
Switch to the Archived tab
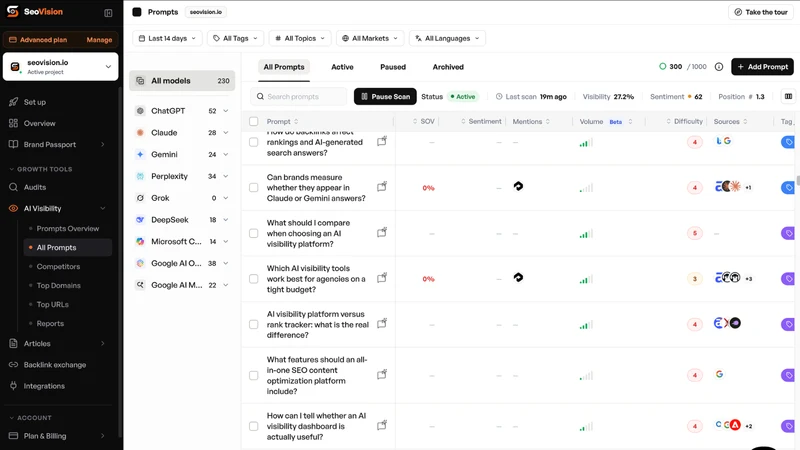448,67
